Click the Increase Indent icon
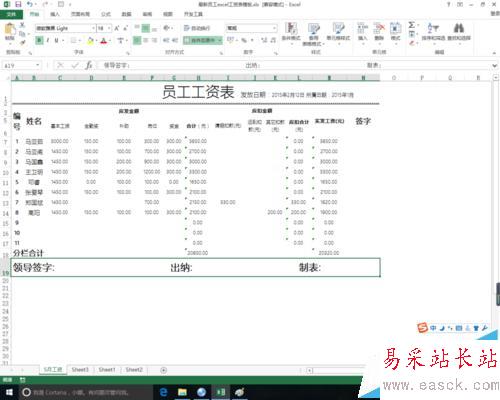Image resolution: width=500 pixels, height=400 pixels. tap(175, 40)
